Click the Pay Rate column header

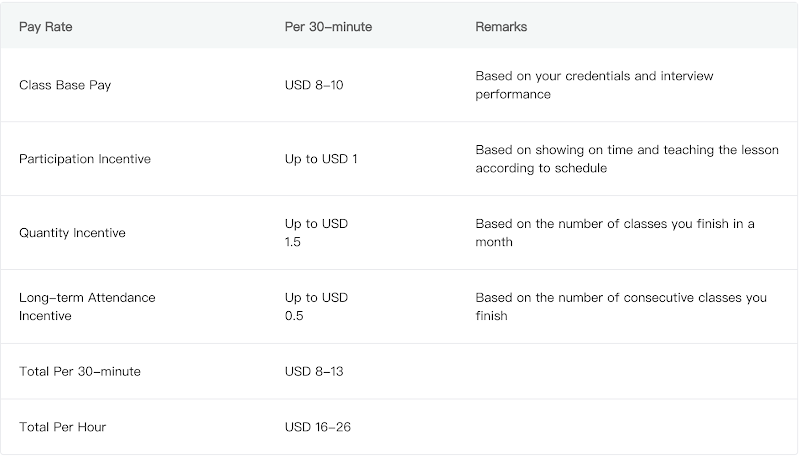[x=46, y=27]
